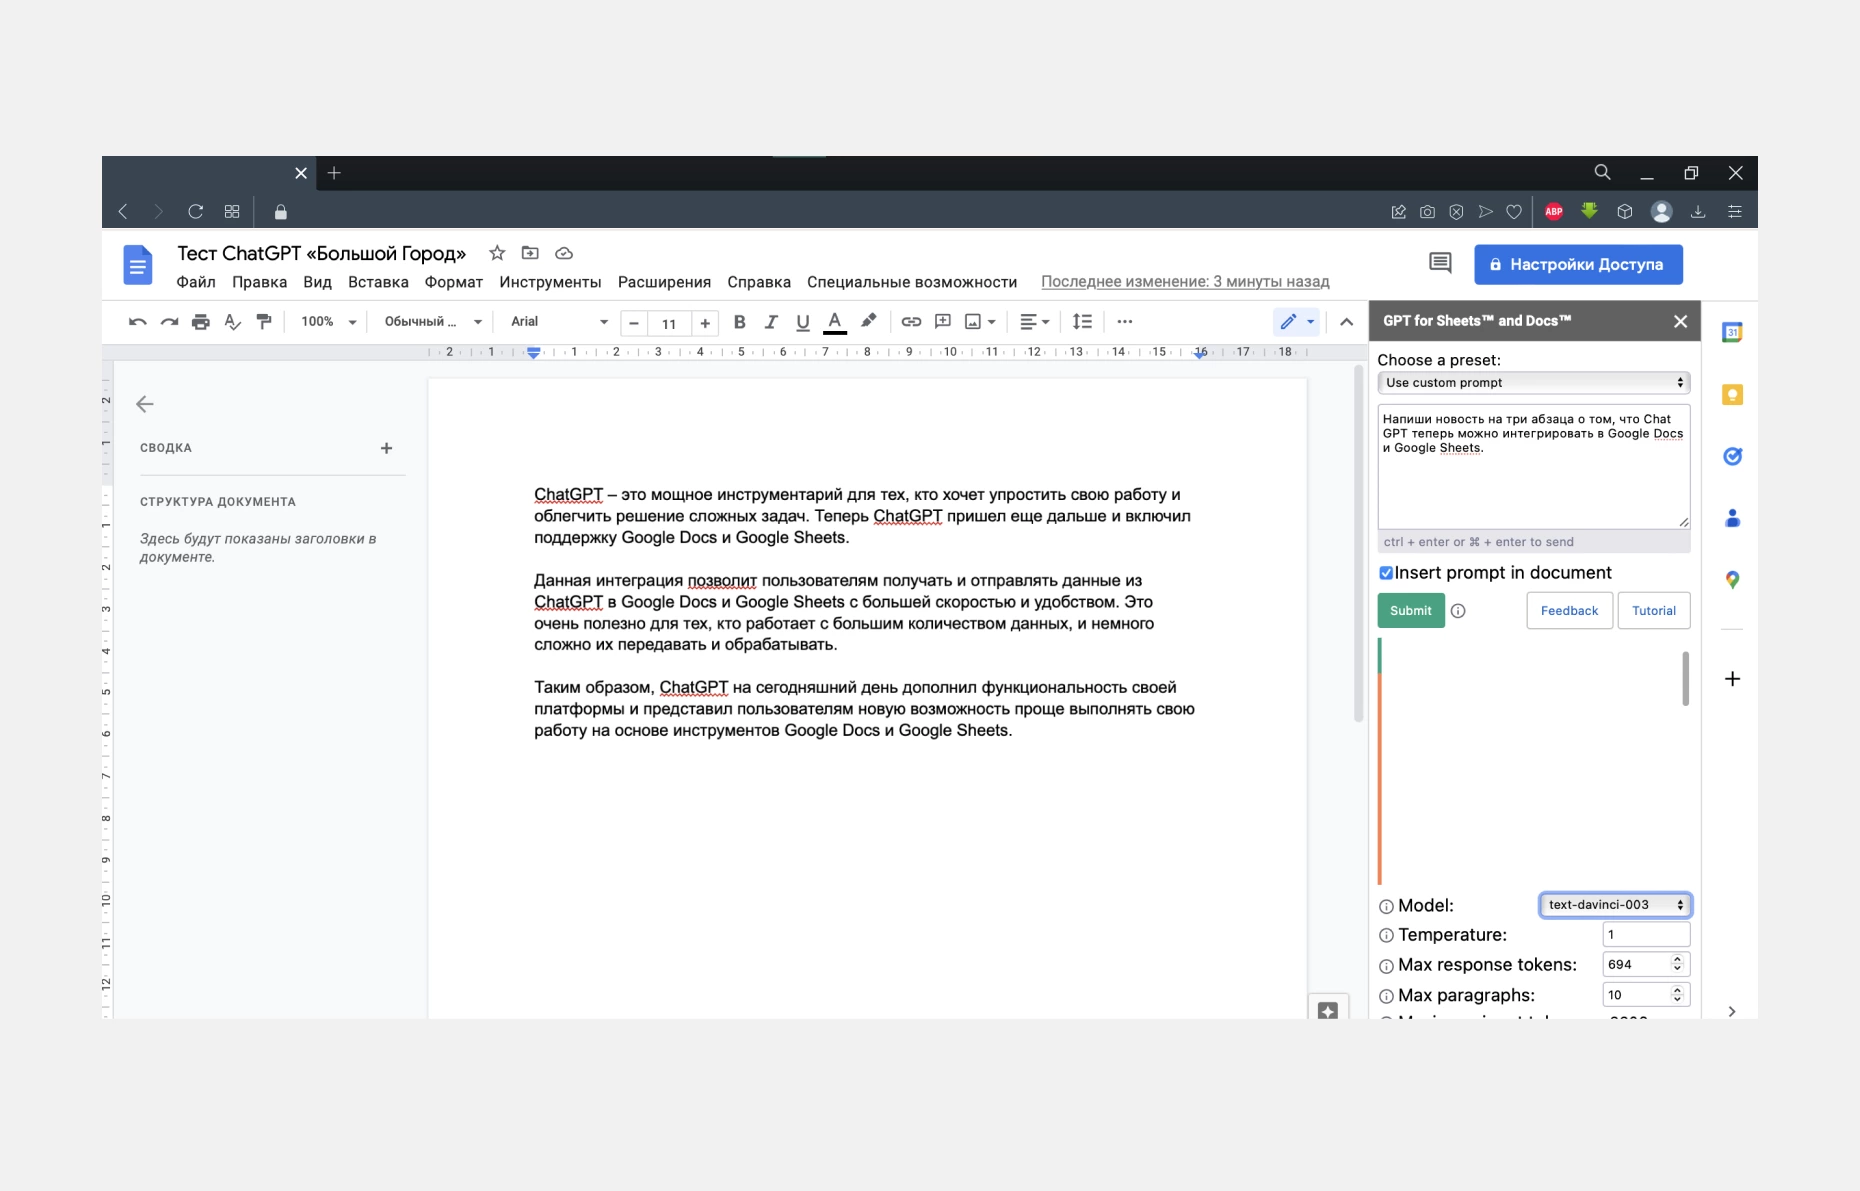Hide the menus with up chevron
The height and width of the screenshot is (1191, 1860).
pyautogui.click(x=1346, y=322)
